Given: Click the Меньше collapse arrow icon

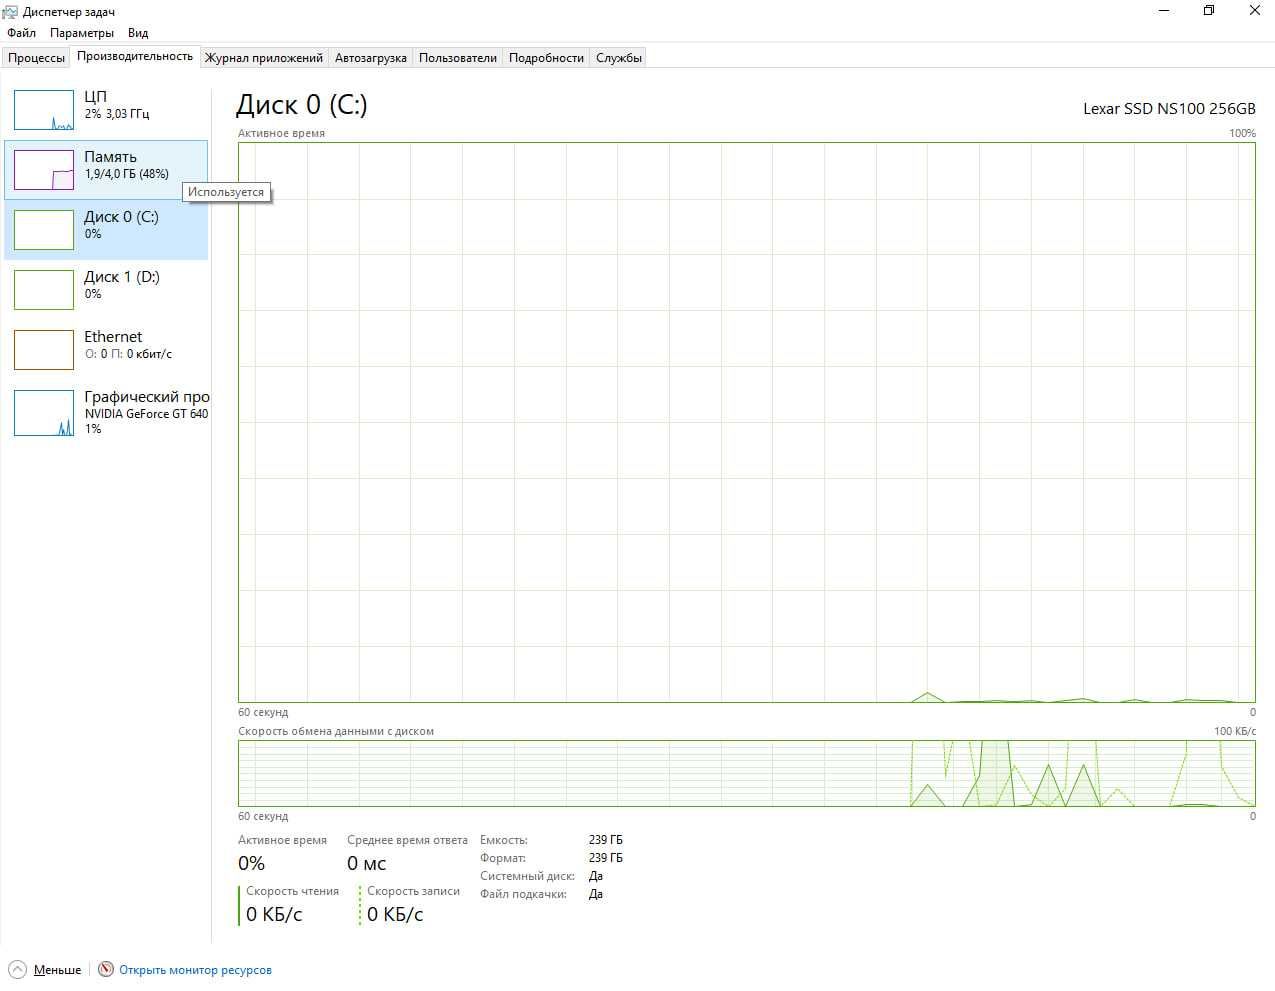Looking at the screenshot, I should pyautogui.click(x=17, y=969).
